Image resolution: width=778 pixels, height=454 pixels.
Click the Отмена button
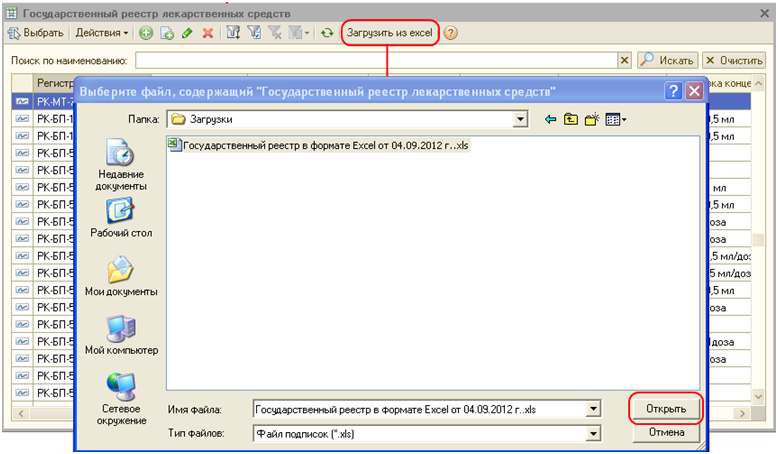664,433
